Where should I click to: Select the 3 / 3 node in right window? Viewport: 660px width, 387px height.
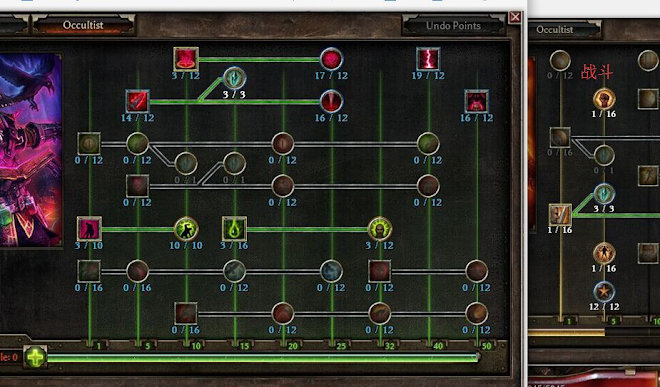[x=604, y=194]
